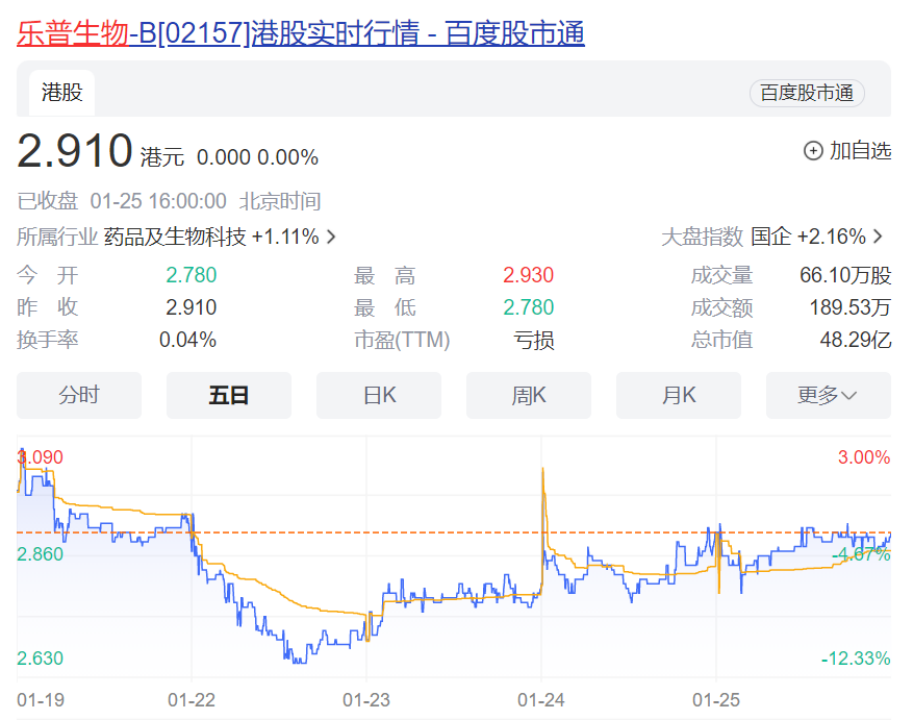914x720 pixels.
Task: Click the 2.860 price axis label
Action: click(x=40, y=554)
